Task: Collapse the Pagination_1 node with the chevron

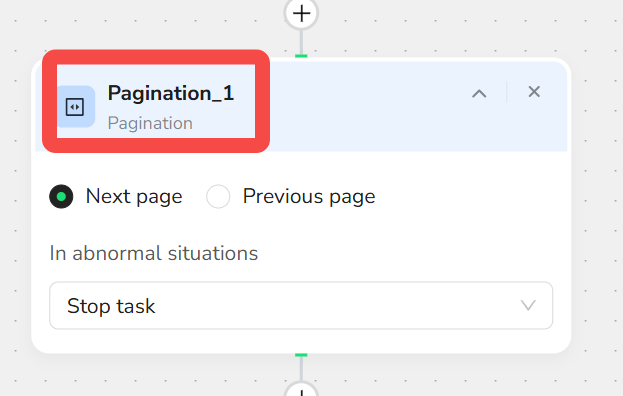Action: pos(479,94)
